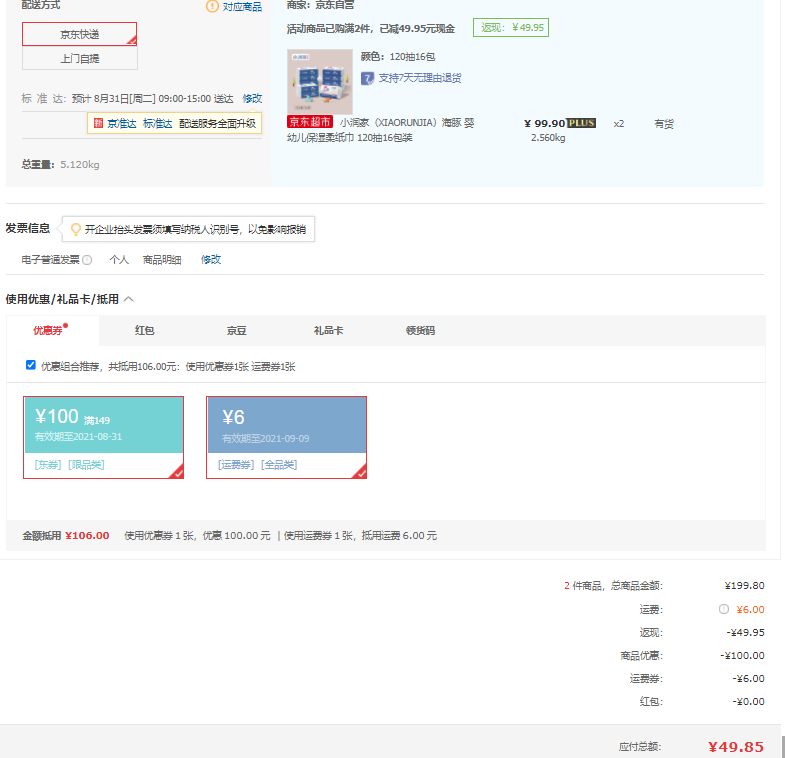Uncheck the 优惠组合推荐 checkbox
This screenshot has width=785, height=758.
pyautogui.click(x=31, y=365)
